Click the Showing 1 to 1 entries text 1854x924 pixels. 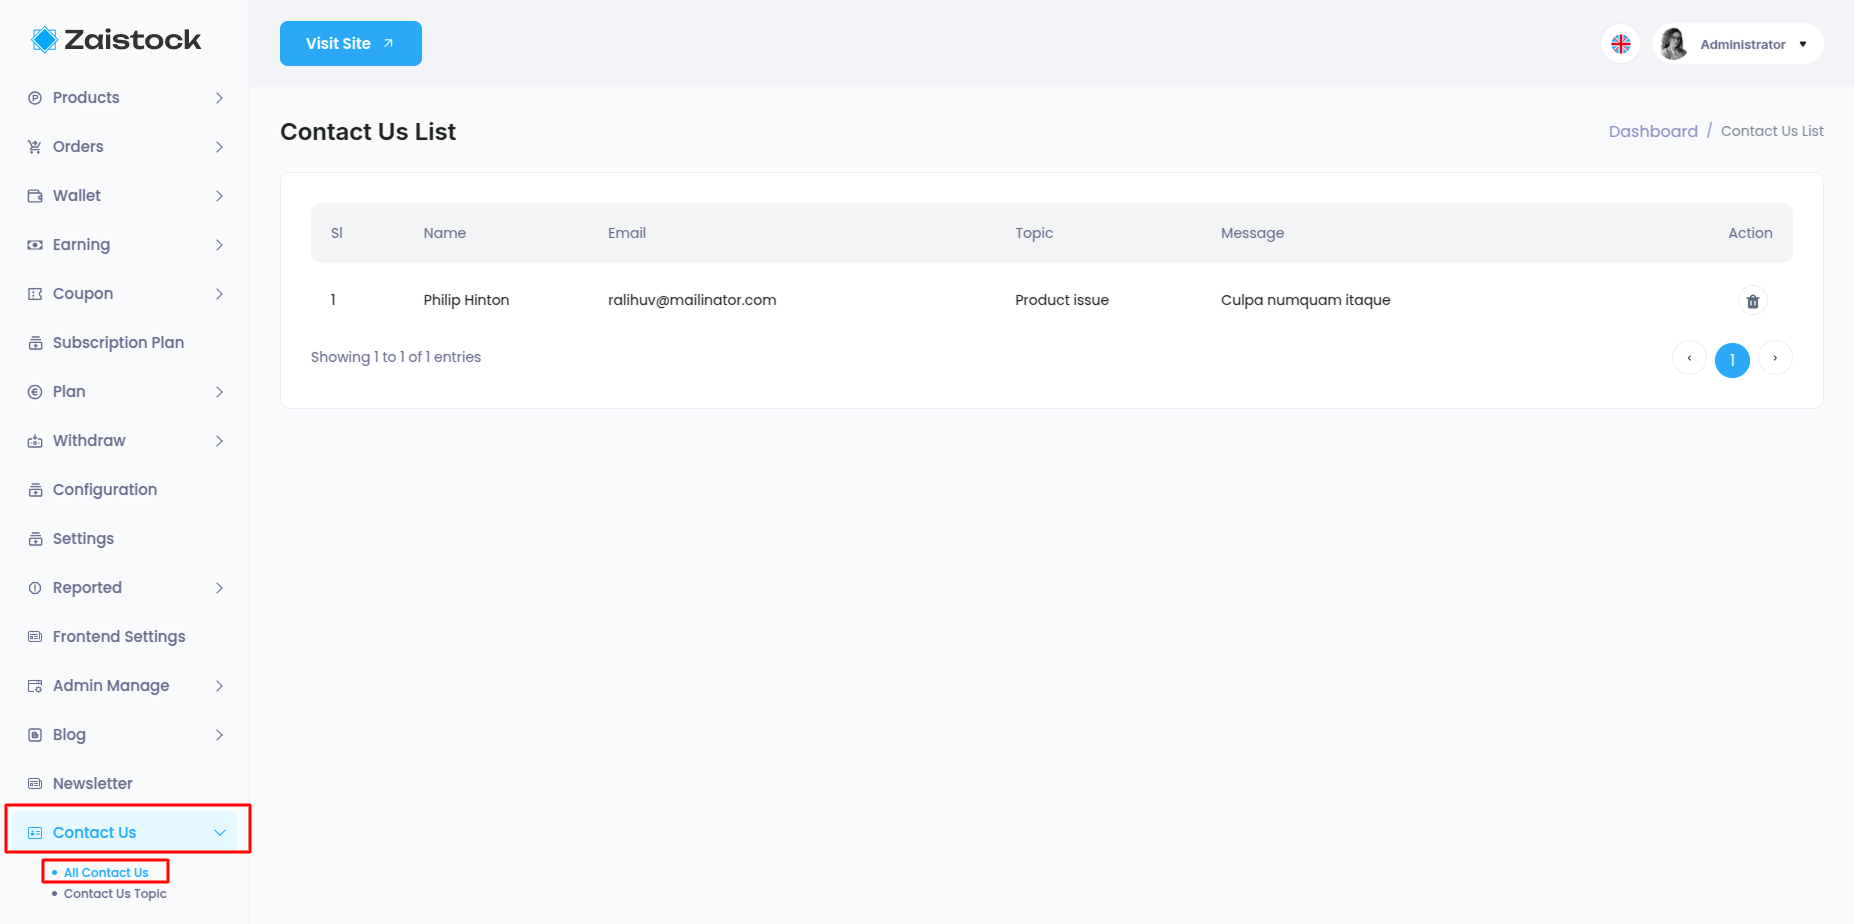(396, 357)
